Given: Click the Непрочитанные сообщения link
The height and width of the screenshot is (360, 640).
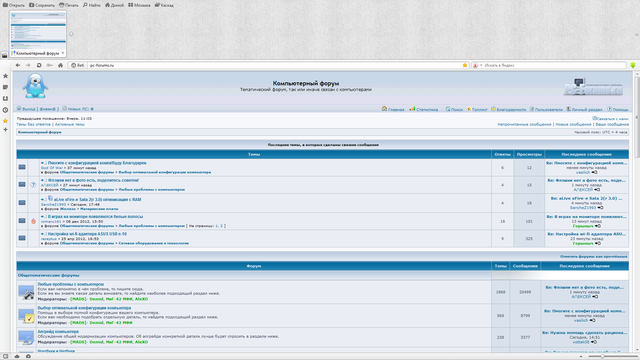Looking at the screenshot, I should tap(524, 124).
